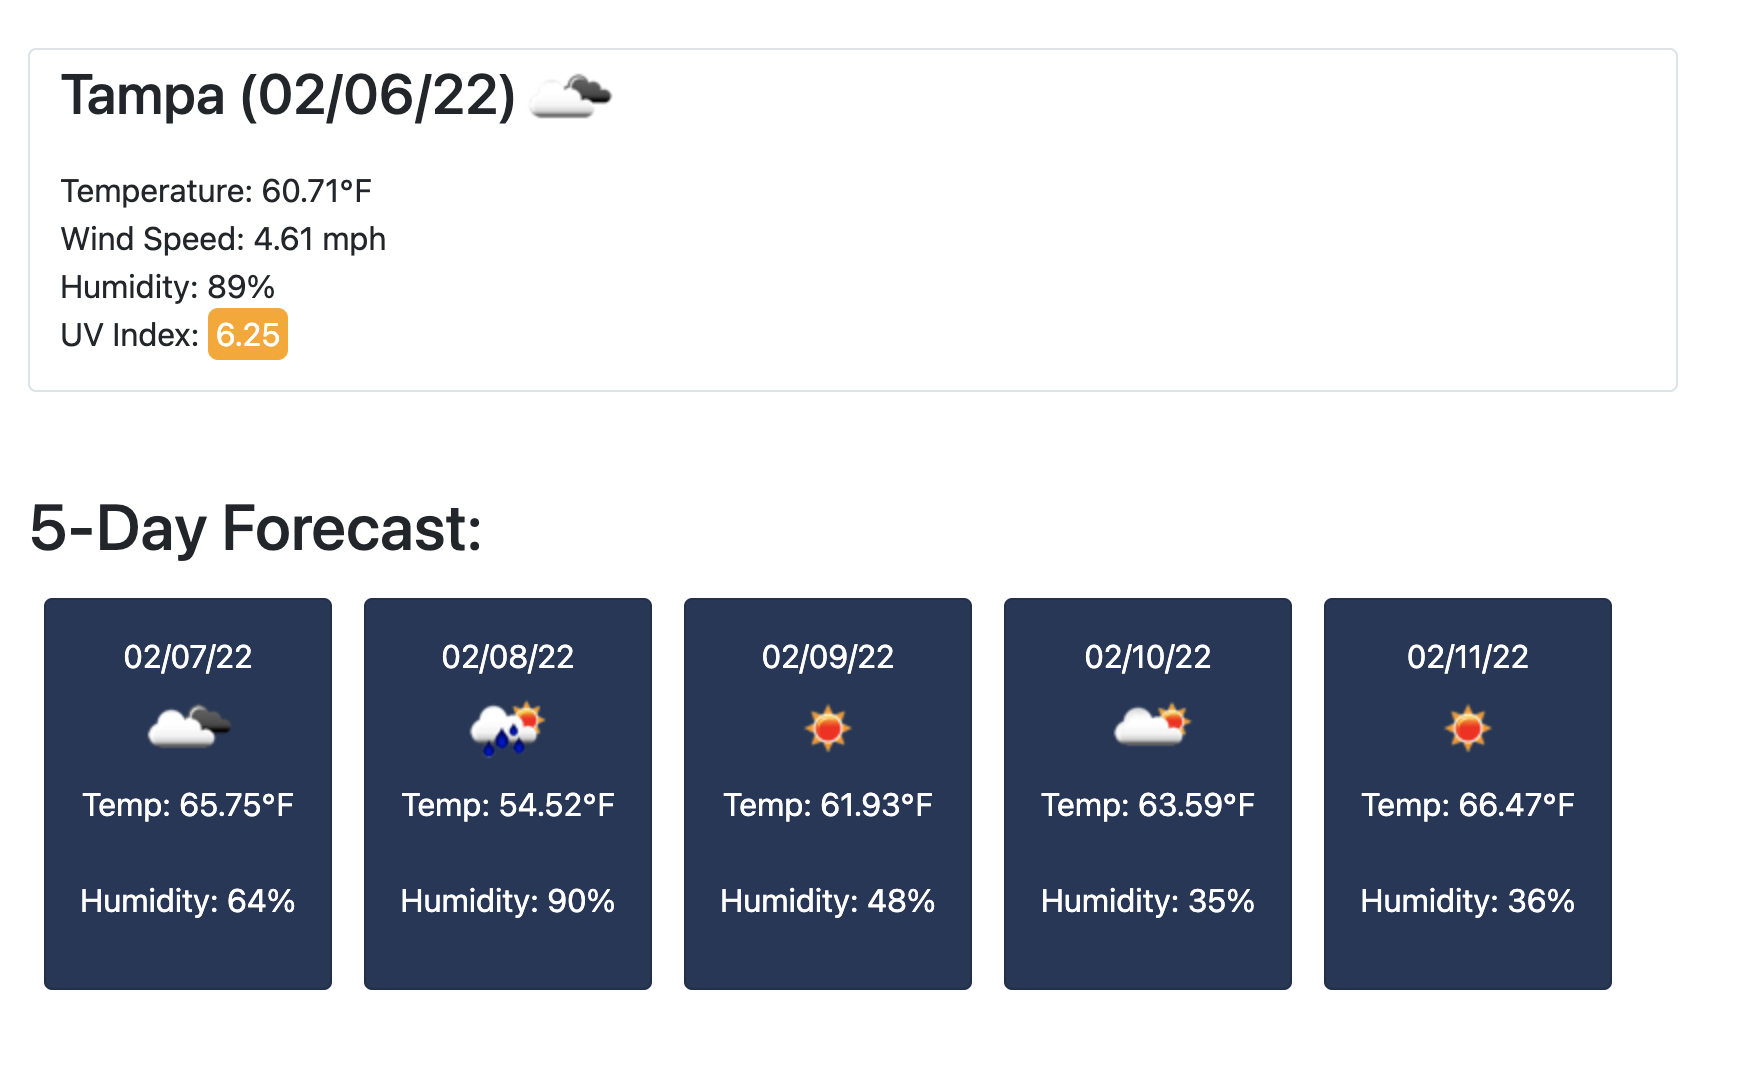Click the Wind Speed 4.61 mph text
Image resolution: width=1746 pixels, height=1086 pixels.
[x=222, y=239]
